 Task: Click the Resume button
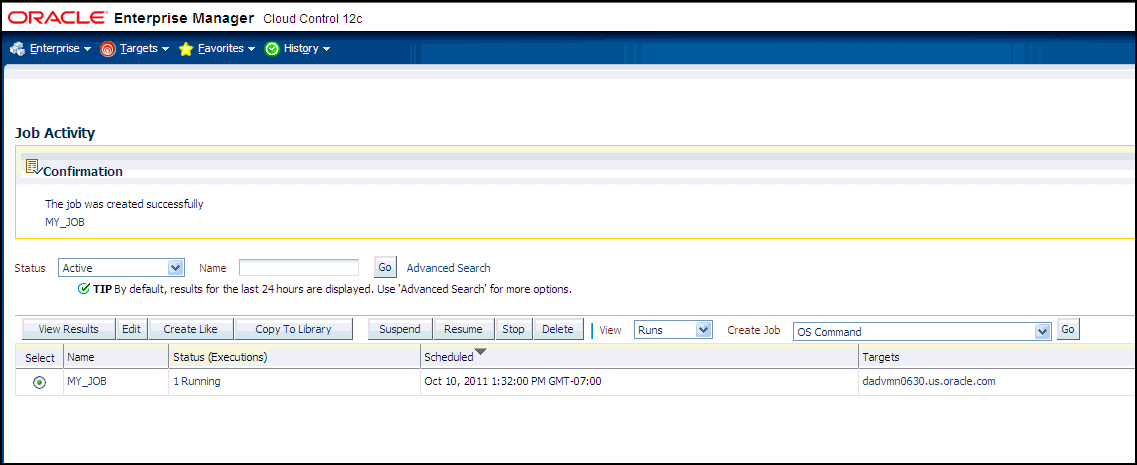point(463,329)
